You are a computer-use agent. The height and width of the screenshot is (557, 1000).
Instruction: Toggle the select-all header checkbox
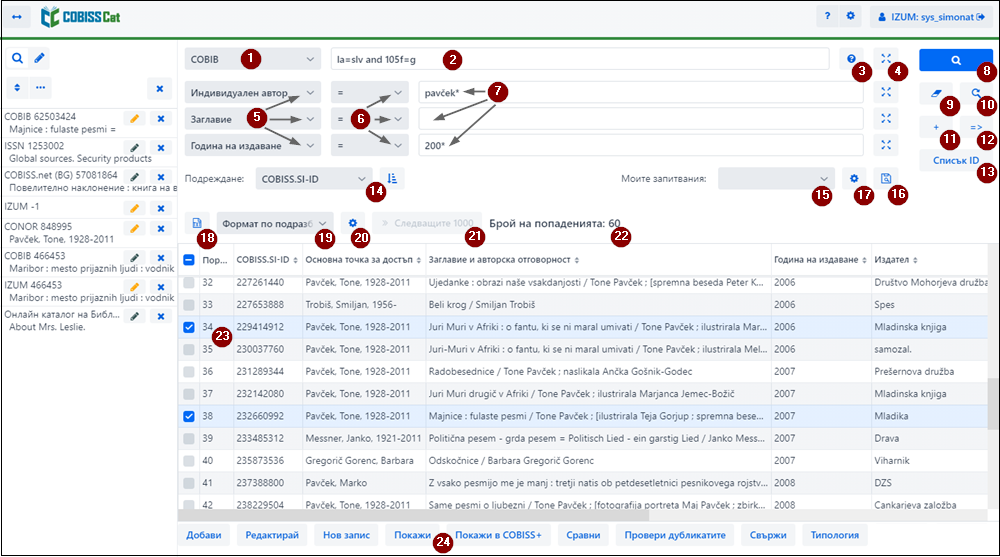pos(189,260)
